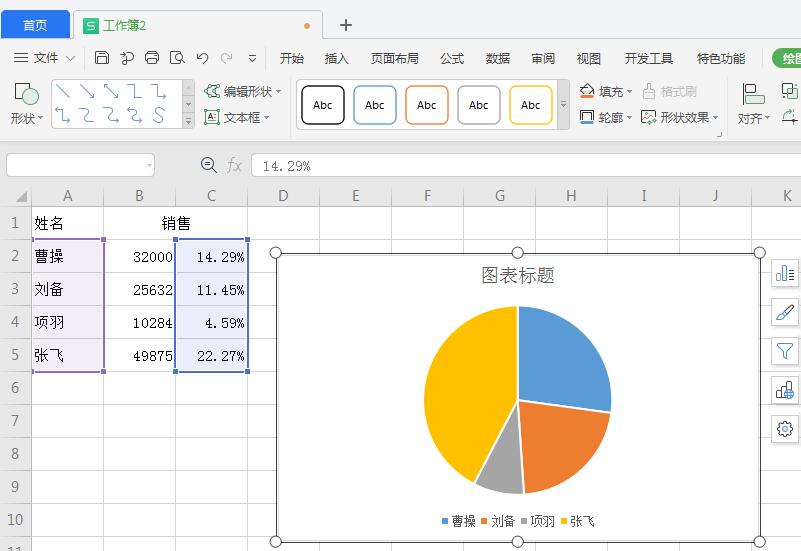Undo the last action
801x551 pixels.
point(202,58)
